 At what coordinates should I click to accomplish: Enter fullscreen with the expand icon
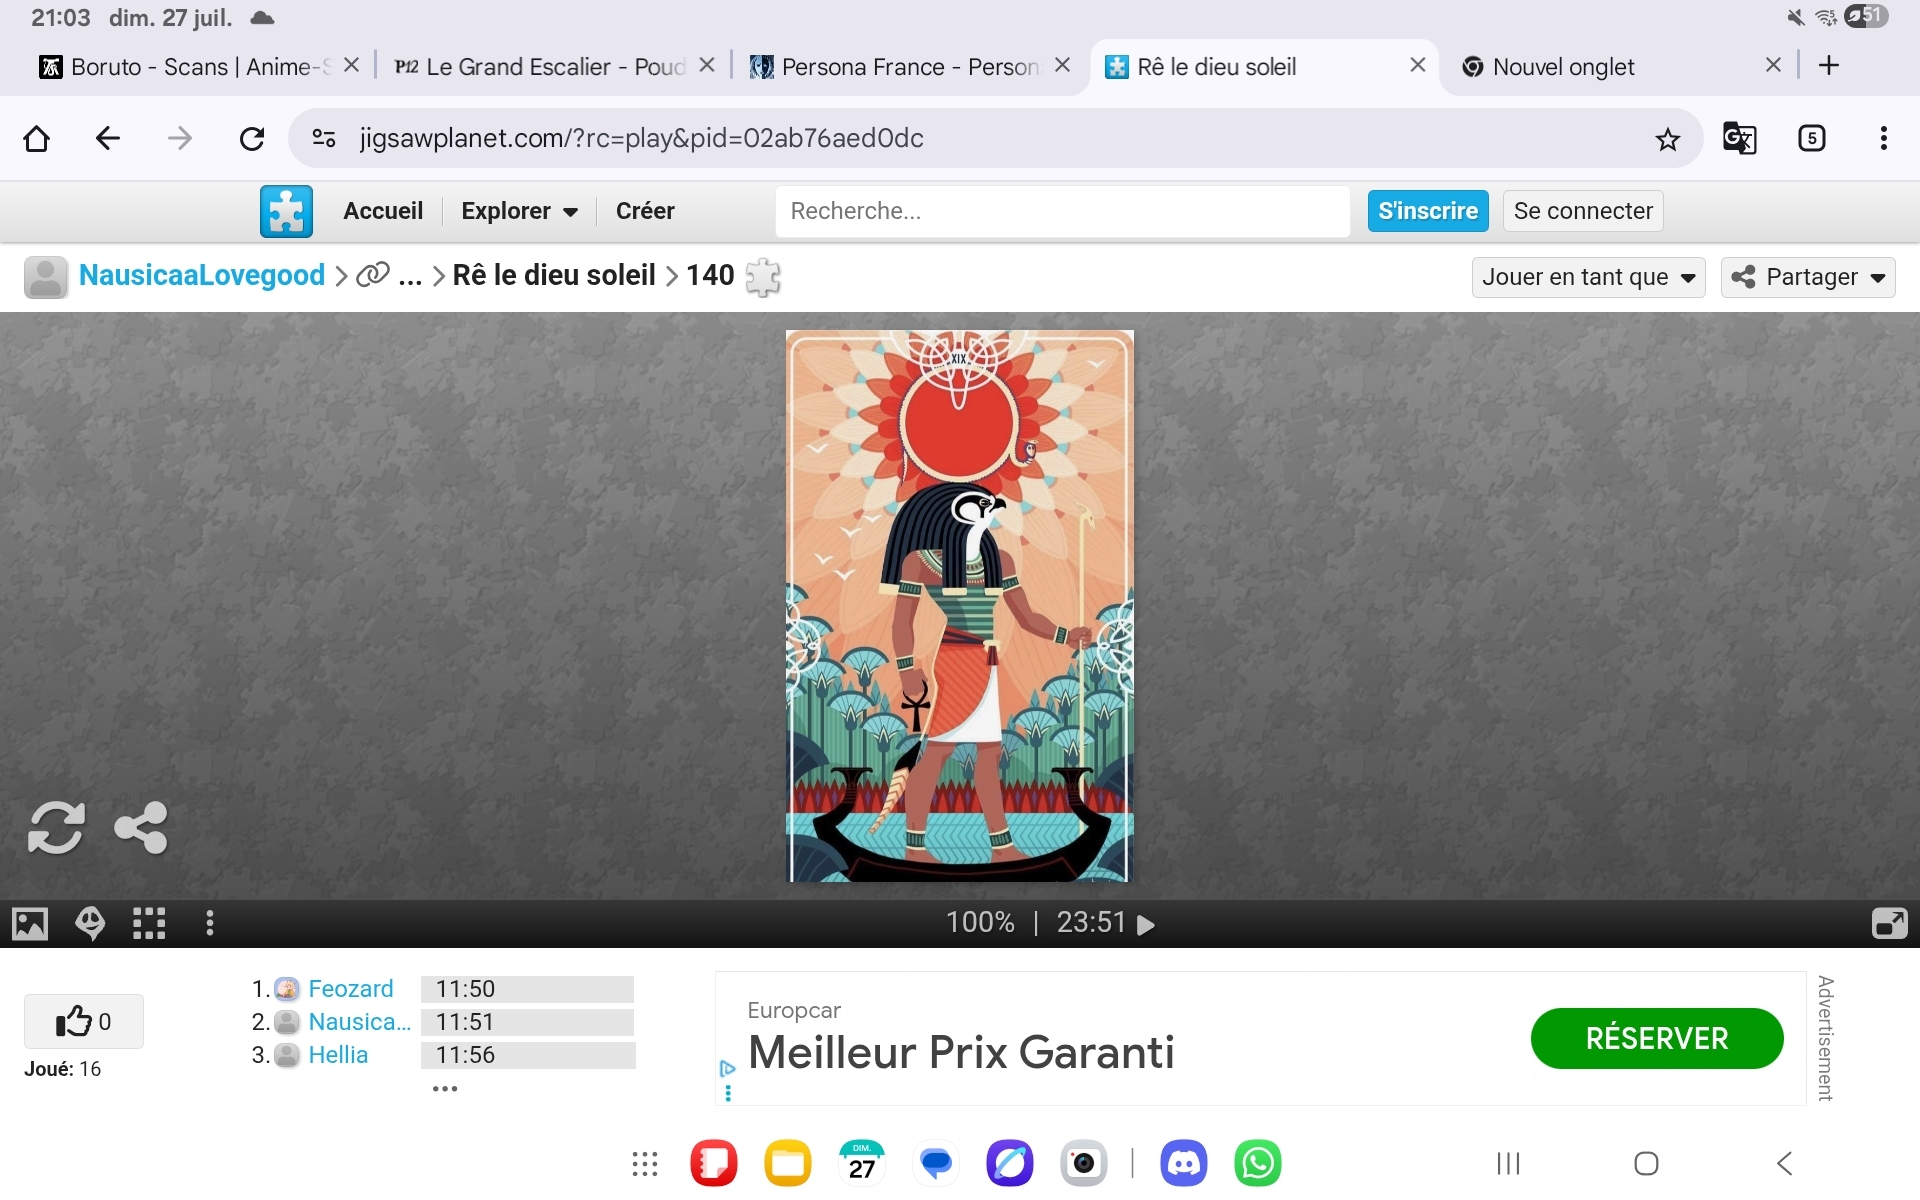coord(1889,923)
